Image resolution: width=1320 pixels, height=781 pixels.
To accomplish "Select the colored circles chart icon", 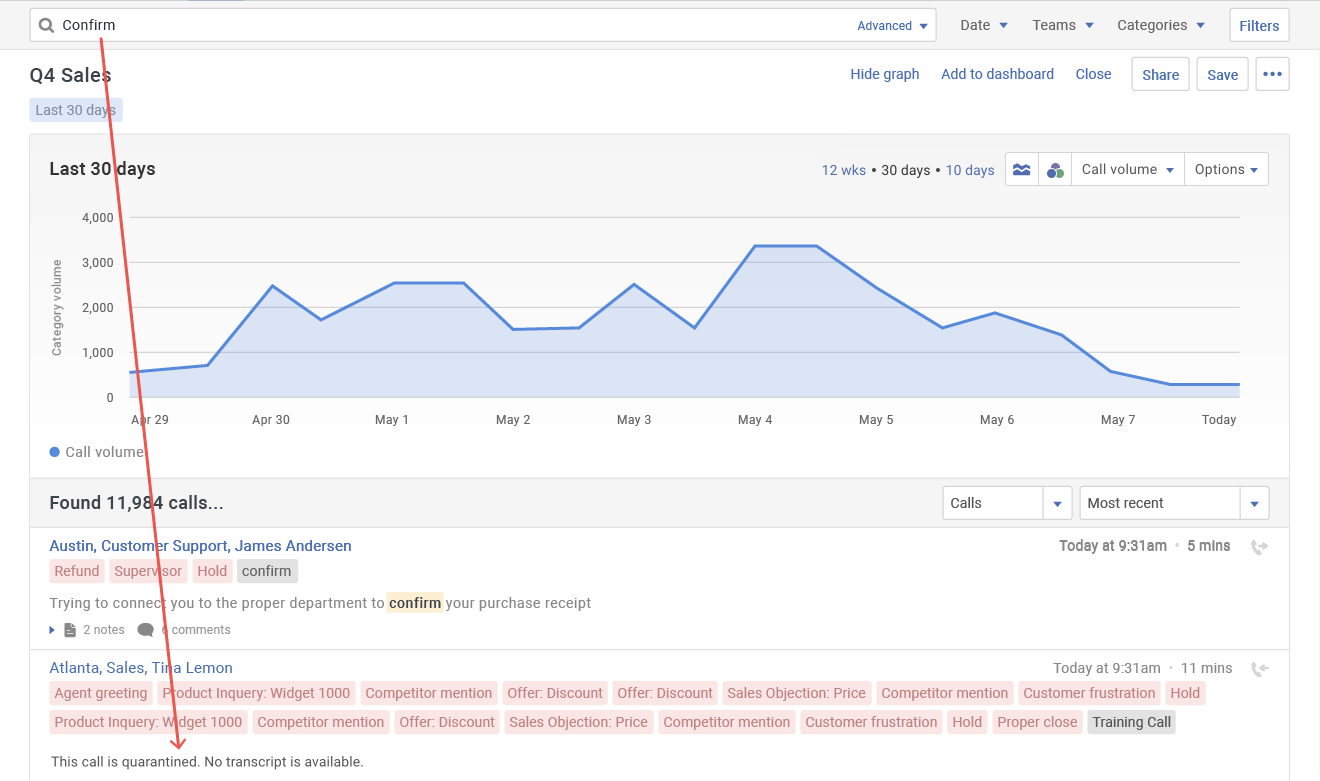I will (1055, 170).
